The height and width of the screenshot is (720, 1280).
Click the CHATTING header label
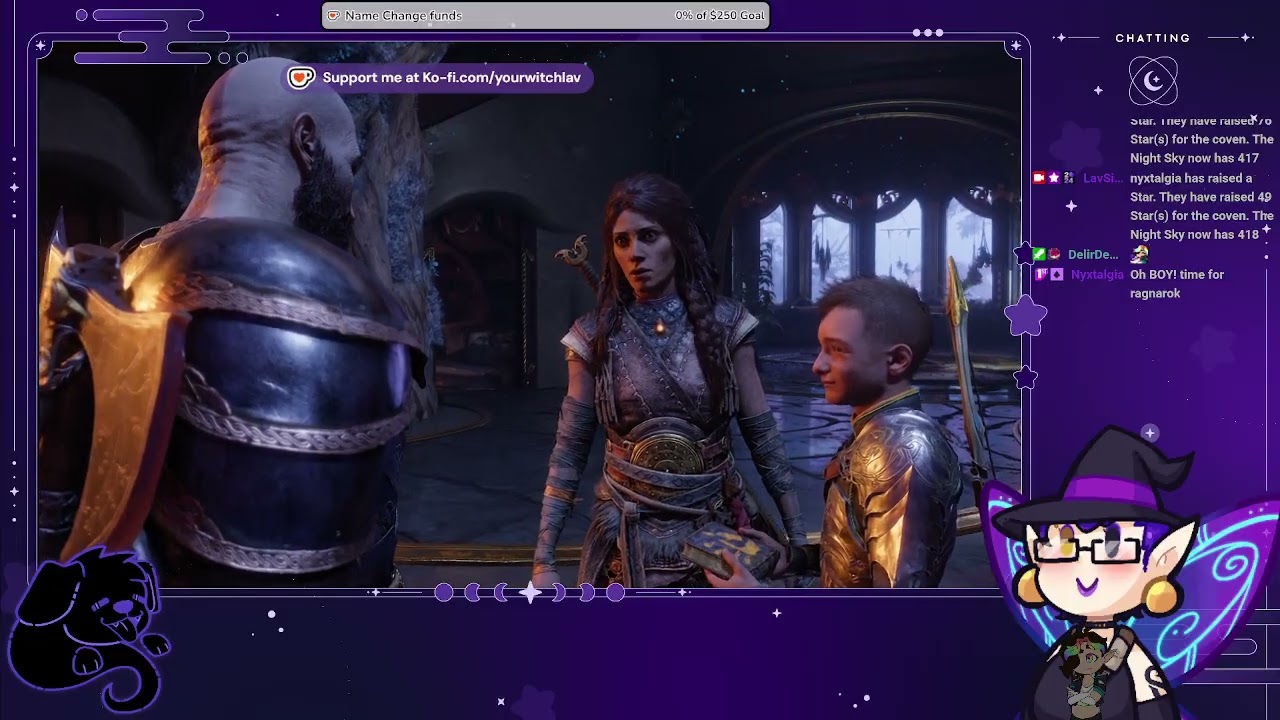point(1153,38)
